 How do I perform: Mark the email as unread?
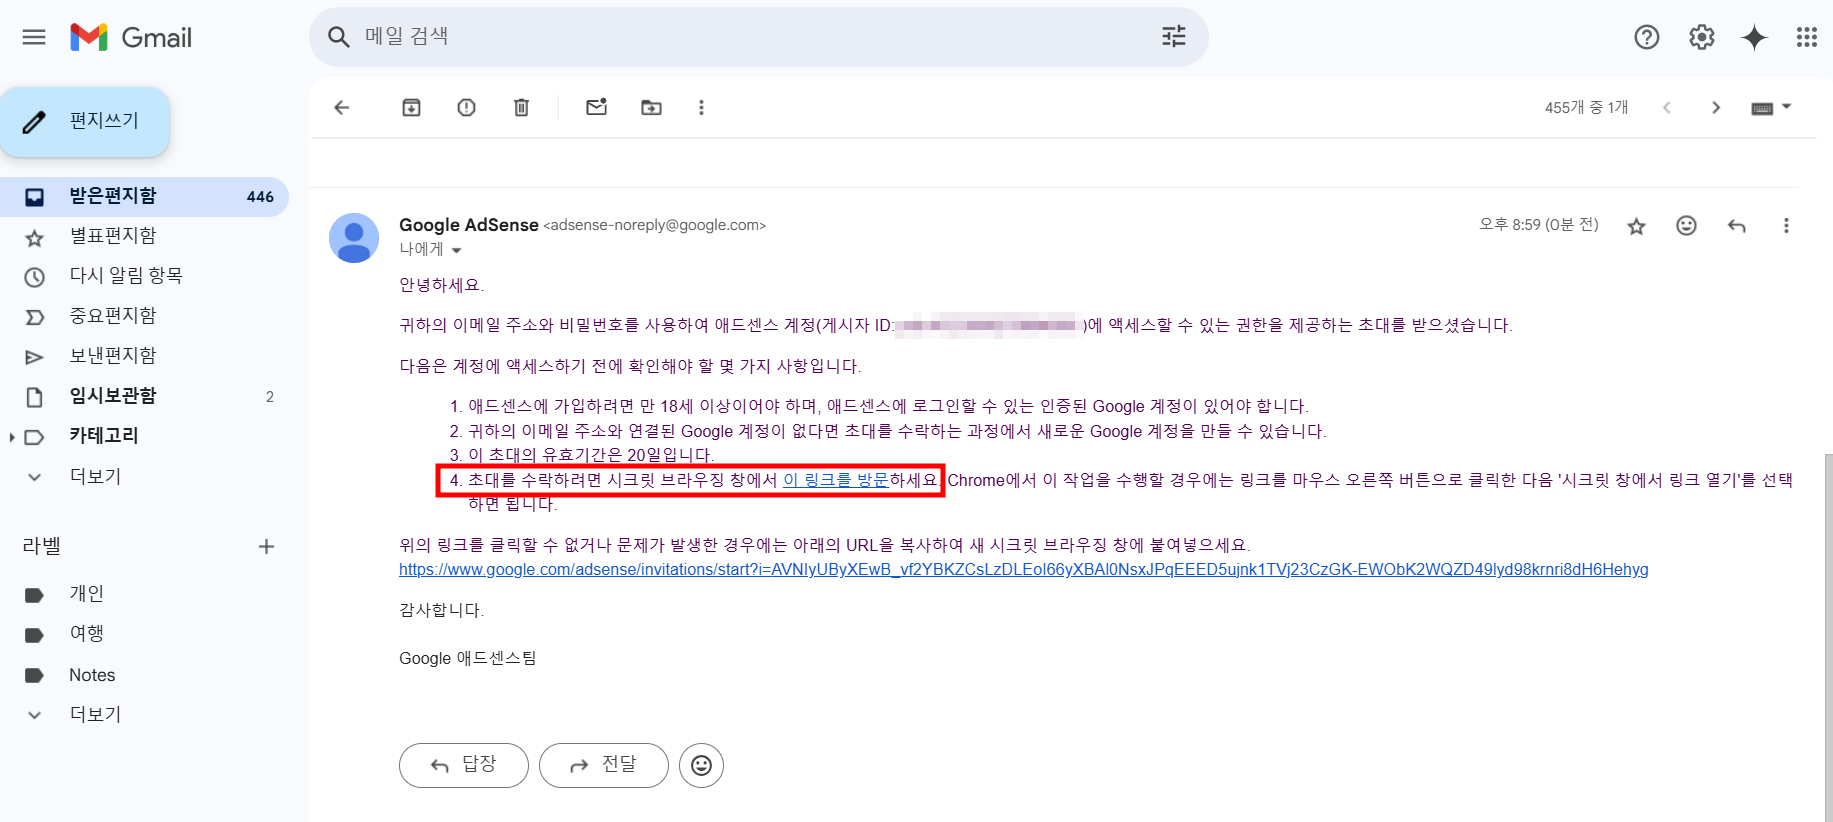click(x=596, y=107)
